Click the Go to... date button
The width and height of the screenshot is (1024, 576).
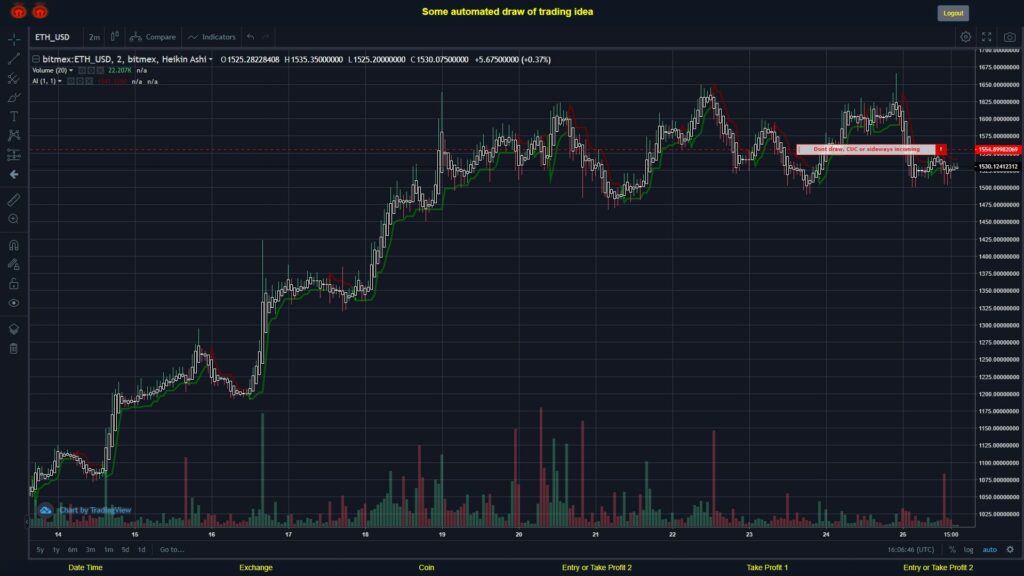[172, 550]
